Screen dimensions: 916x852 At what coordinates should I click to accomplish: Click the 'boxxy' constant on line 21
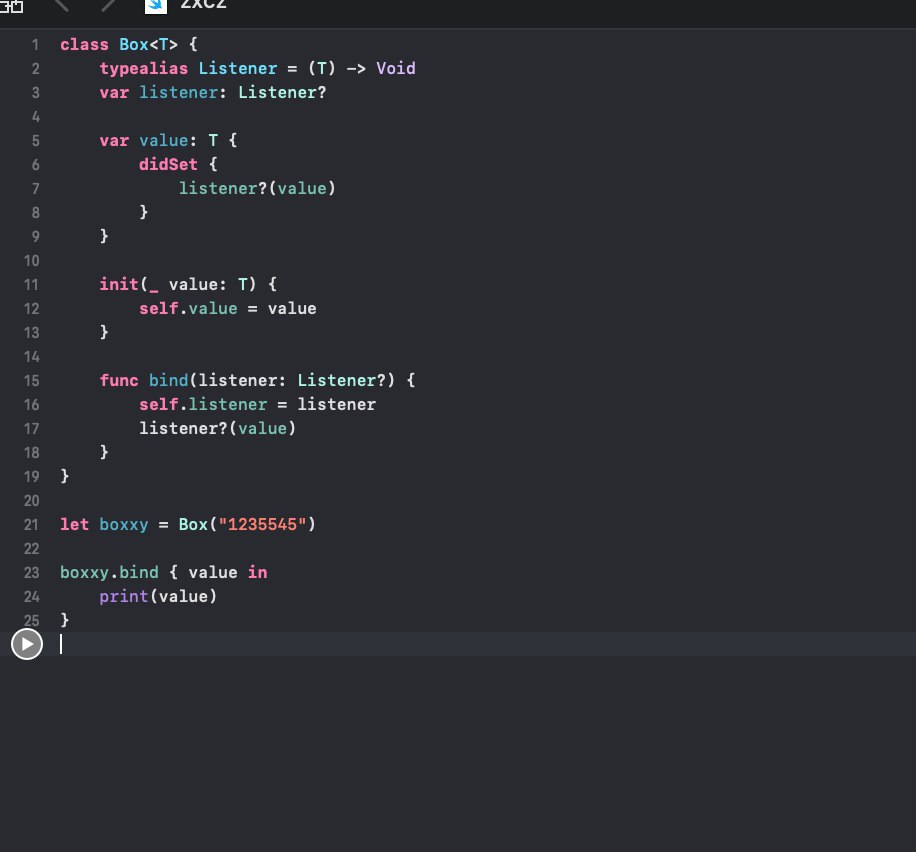pyautogui.click(x=124, y=525)
